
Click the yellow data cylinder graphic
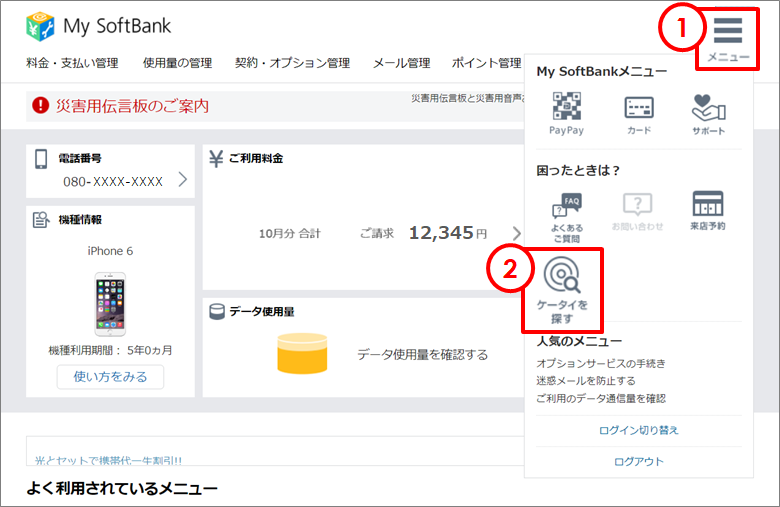click(x=302, y=353)
